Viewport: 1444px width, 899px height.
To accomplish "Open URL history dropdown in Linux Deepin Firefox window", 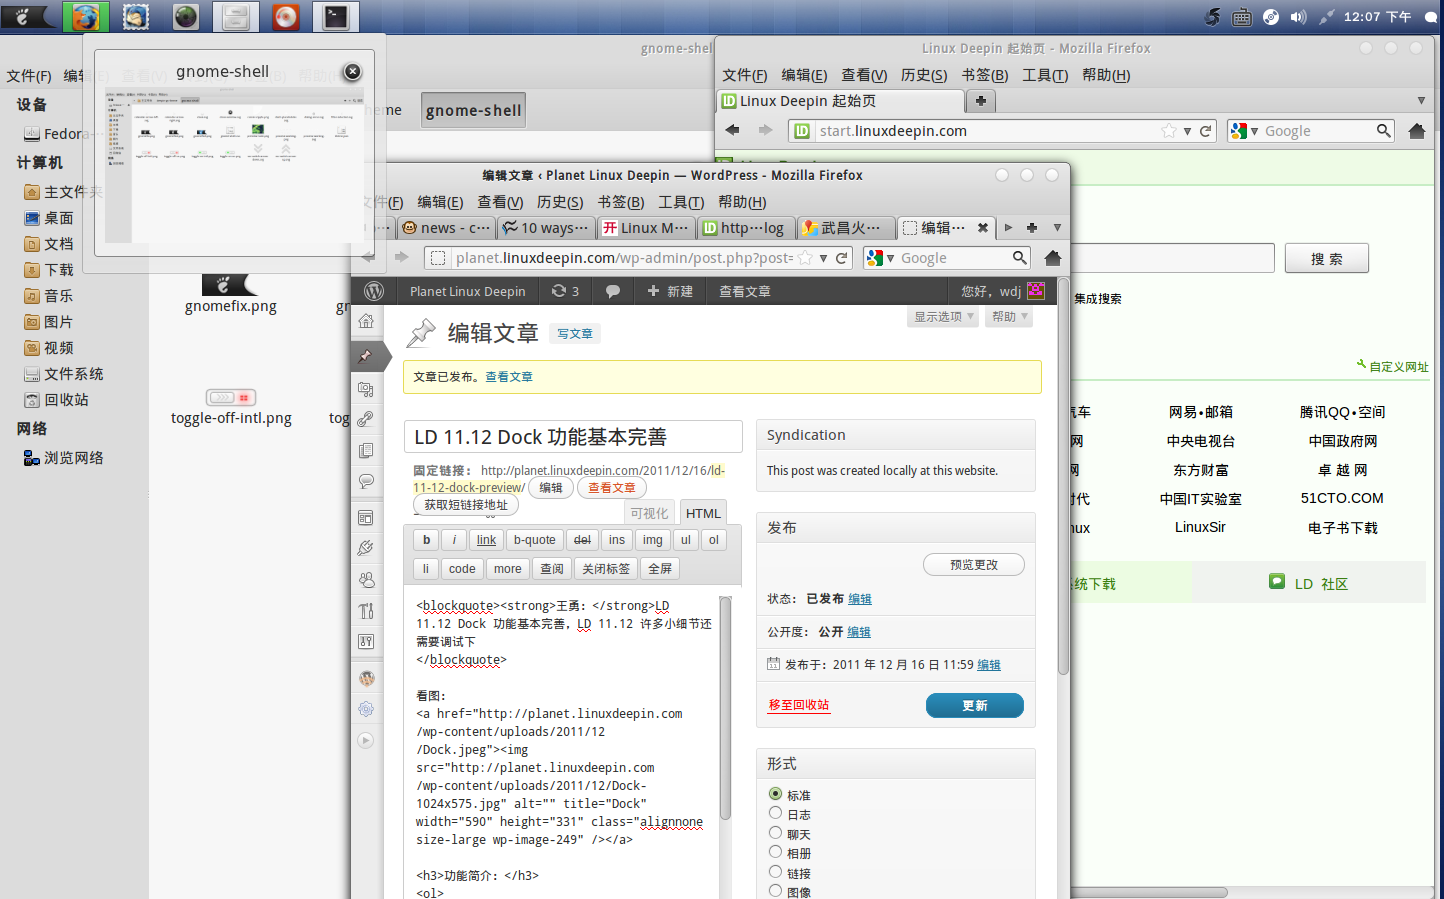I will (1187, 131).
